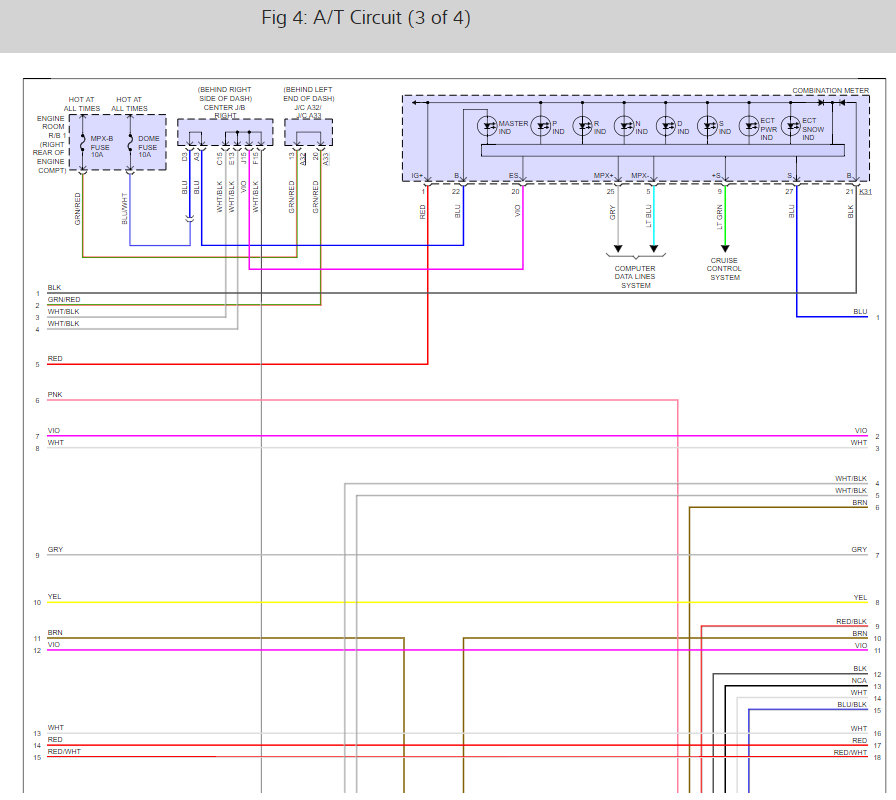This screenshot has width=896, height=800.
Task: Click the DOME fuse symbol
Action: tap(130, 143)
